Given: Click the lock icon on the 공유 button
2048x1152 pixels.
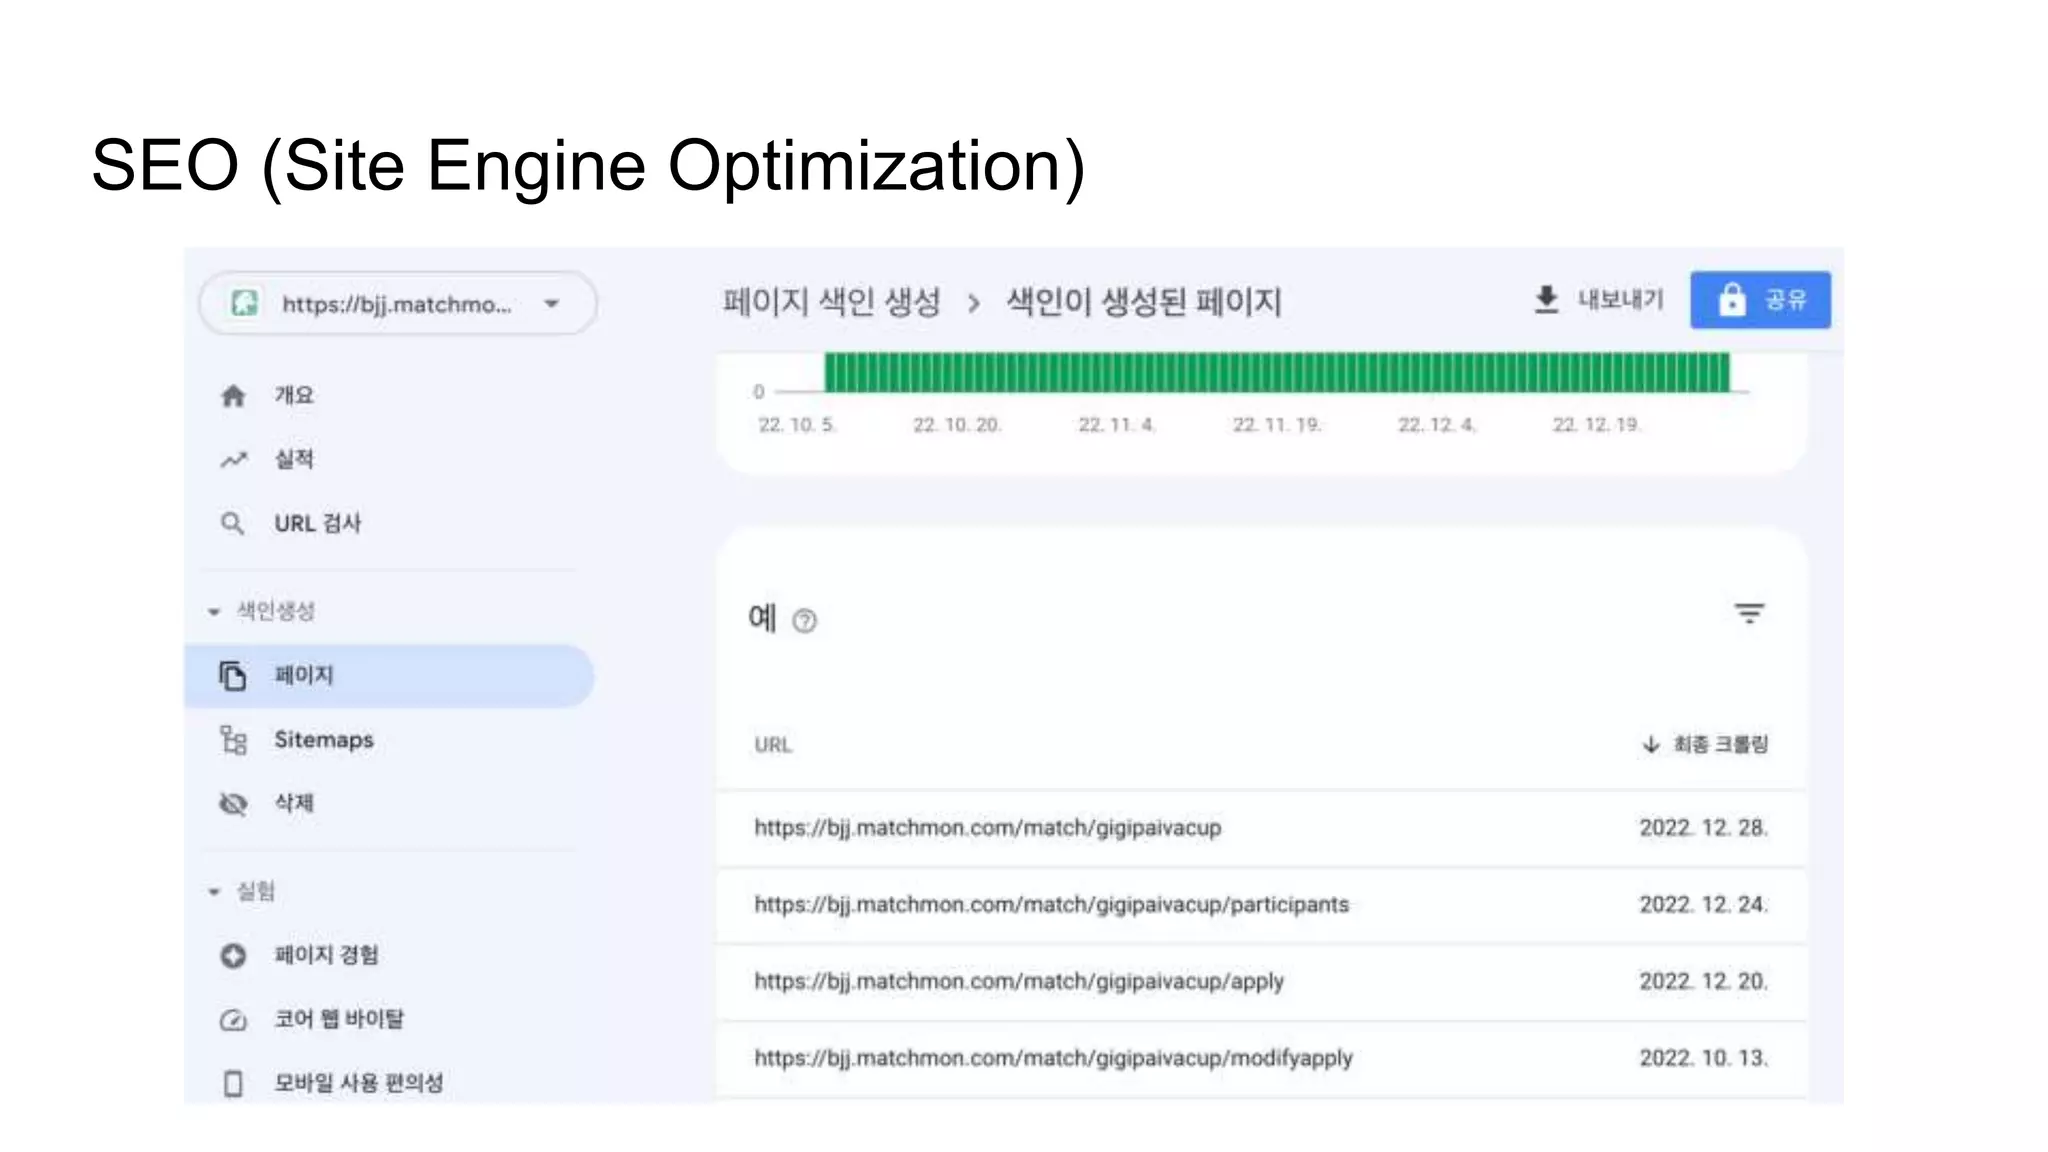Looking at the screenshot, I should tap(1732, 299).
